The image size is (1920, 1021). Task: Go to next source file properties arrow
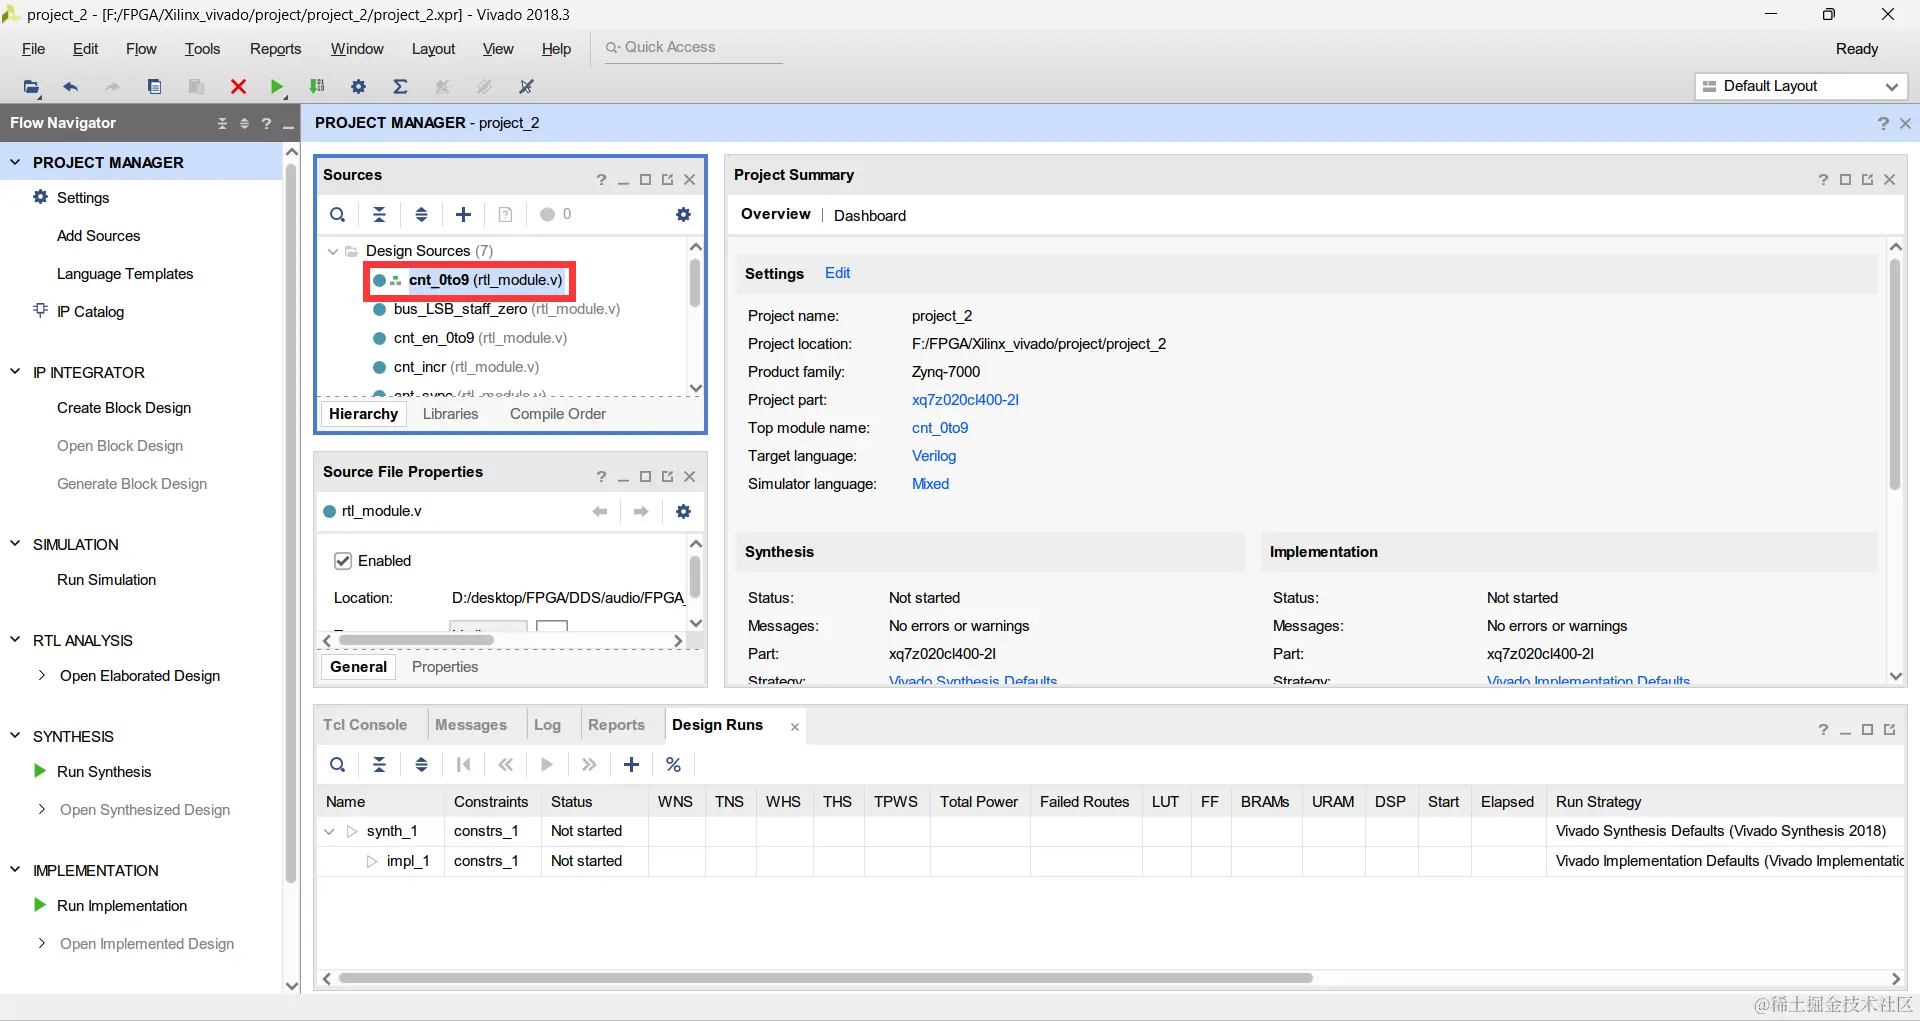641,511
